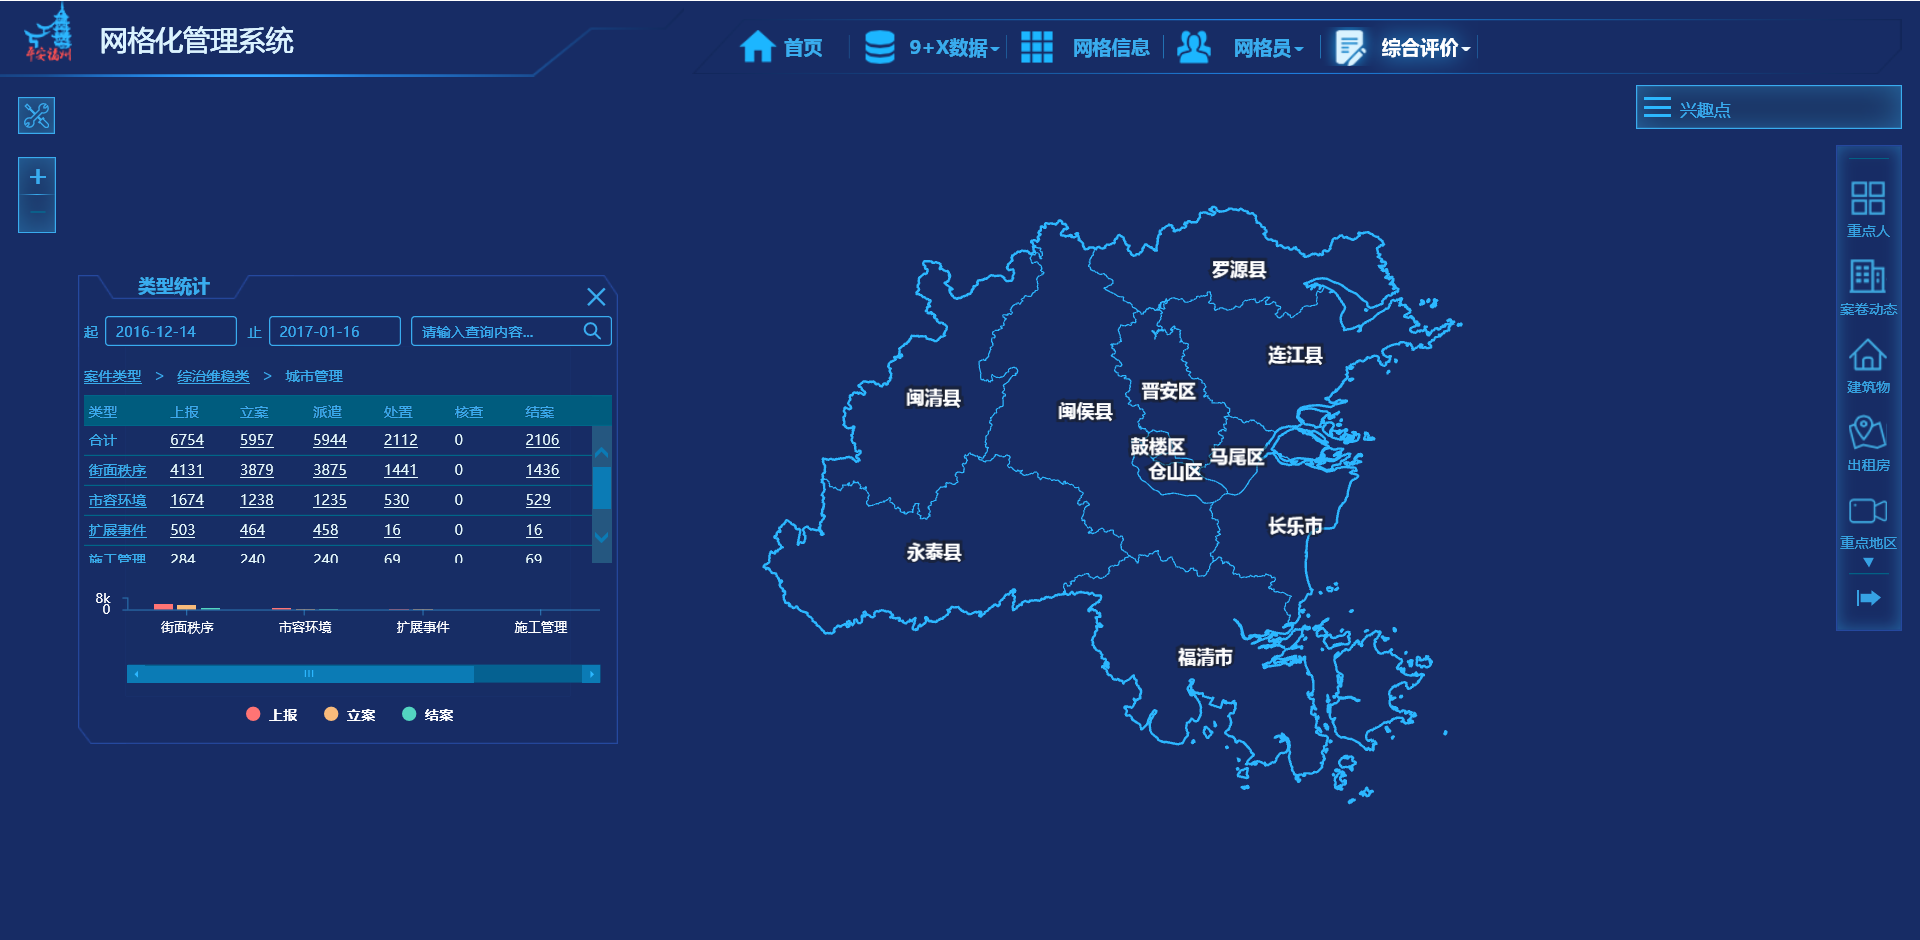Toggle the 上报 legend item
Screen dimensions: 1920x940
272,714
